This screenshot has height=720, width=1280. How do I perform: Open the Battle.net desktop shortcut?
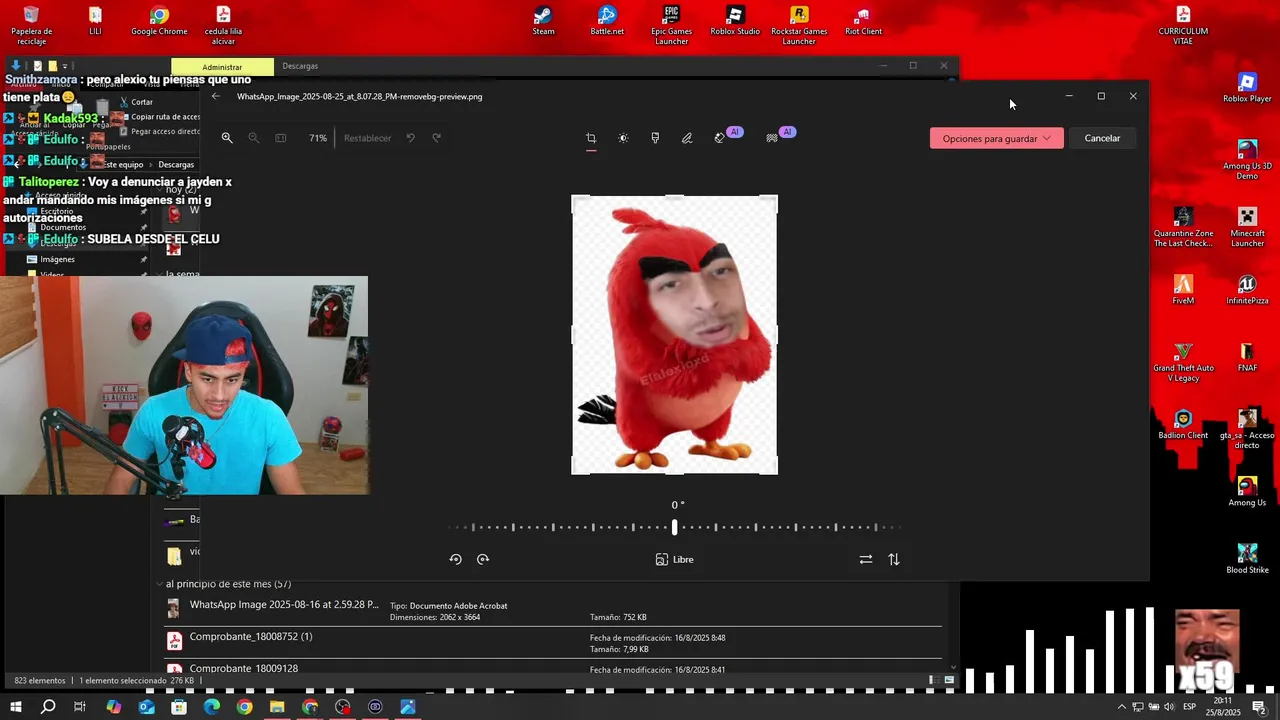pyautogui.click(x=607, y=21)
